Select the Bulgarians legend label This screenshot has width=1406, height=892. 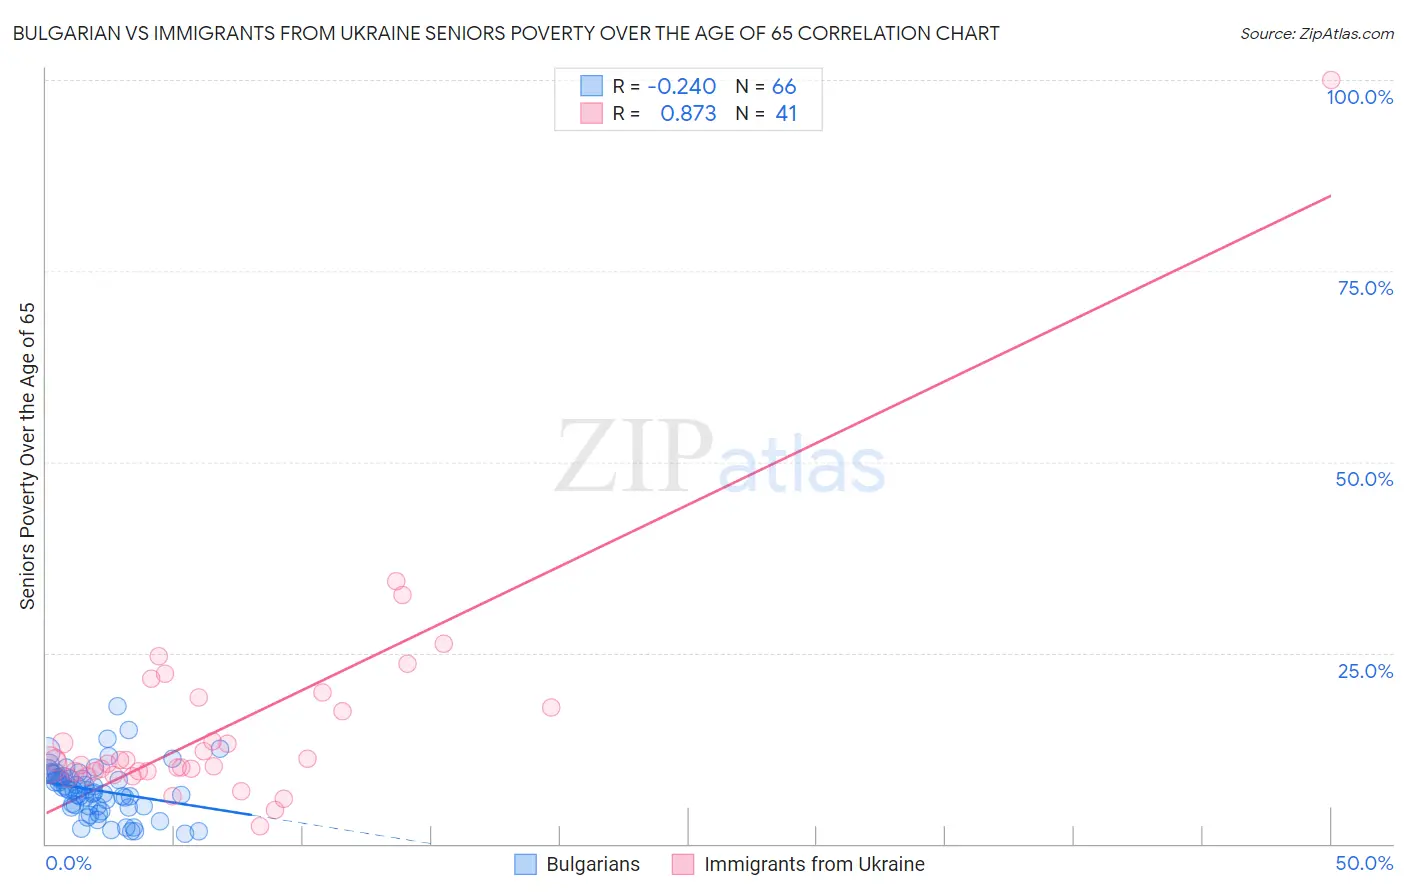592,865
